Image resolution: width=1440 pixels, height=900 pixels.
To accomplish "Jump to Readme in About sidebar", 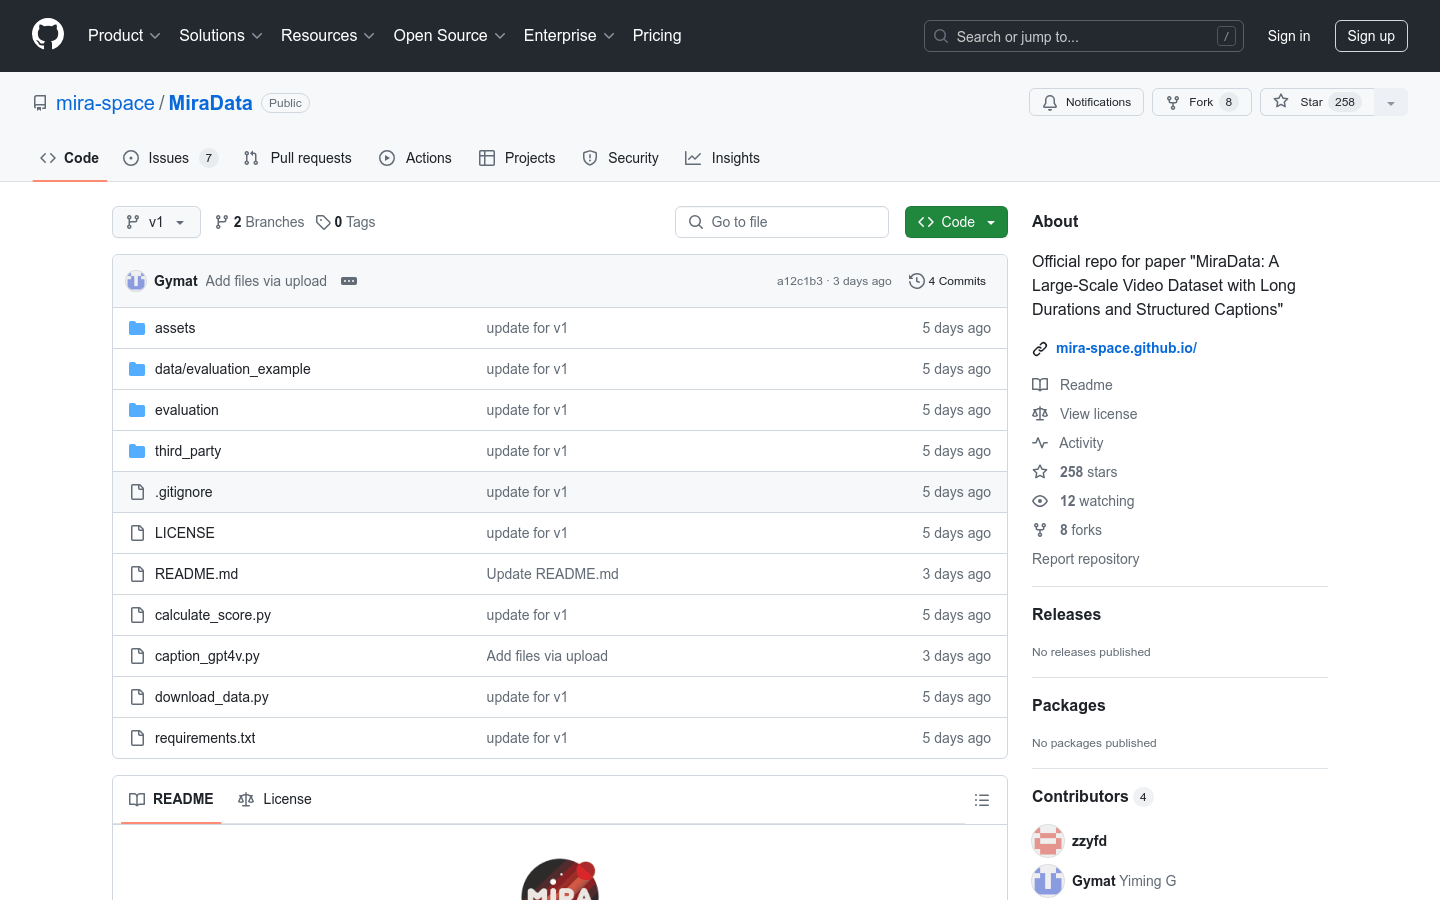I will [1072, 385].
